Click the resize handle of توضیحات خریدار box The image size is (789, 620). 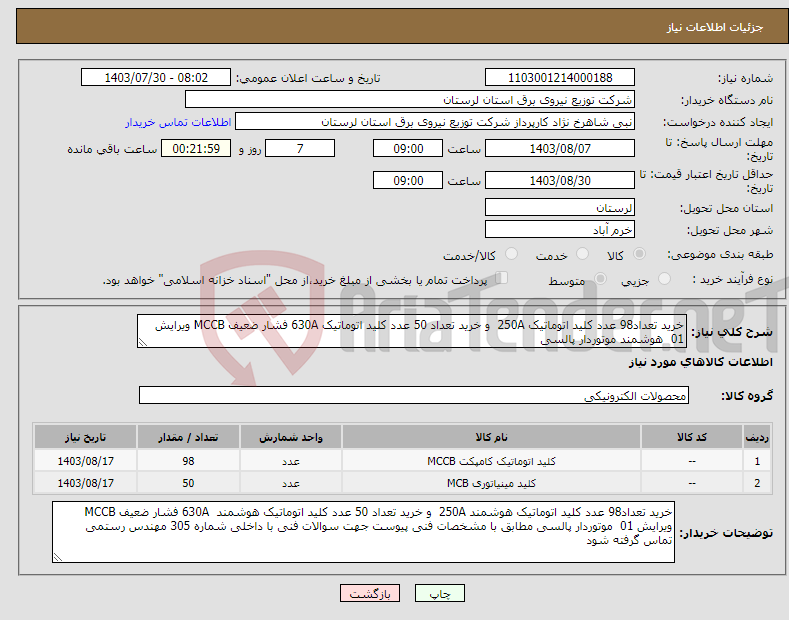tap(57, 557)
